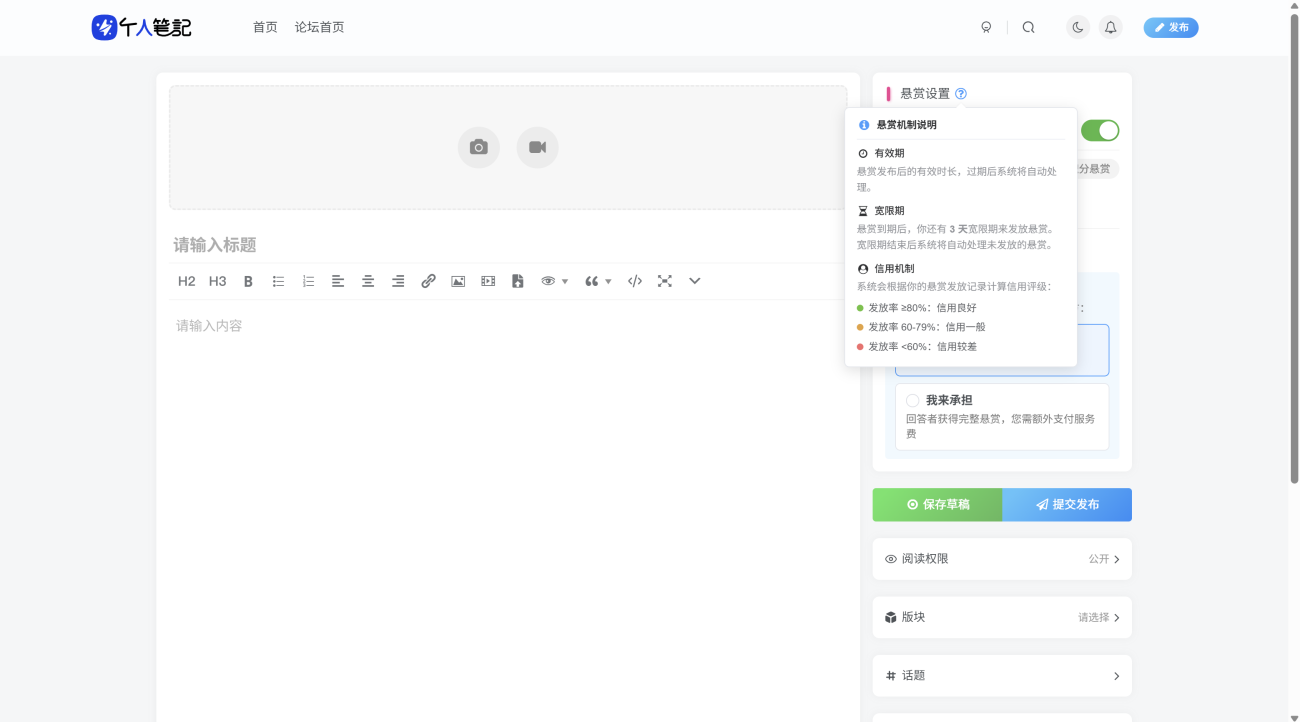Insert code block with the code icon
Image resolution: width=1300 pixels, height=722 pixels.
pos(634,282)
